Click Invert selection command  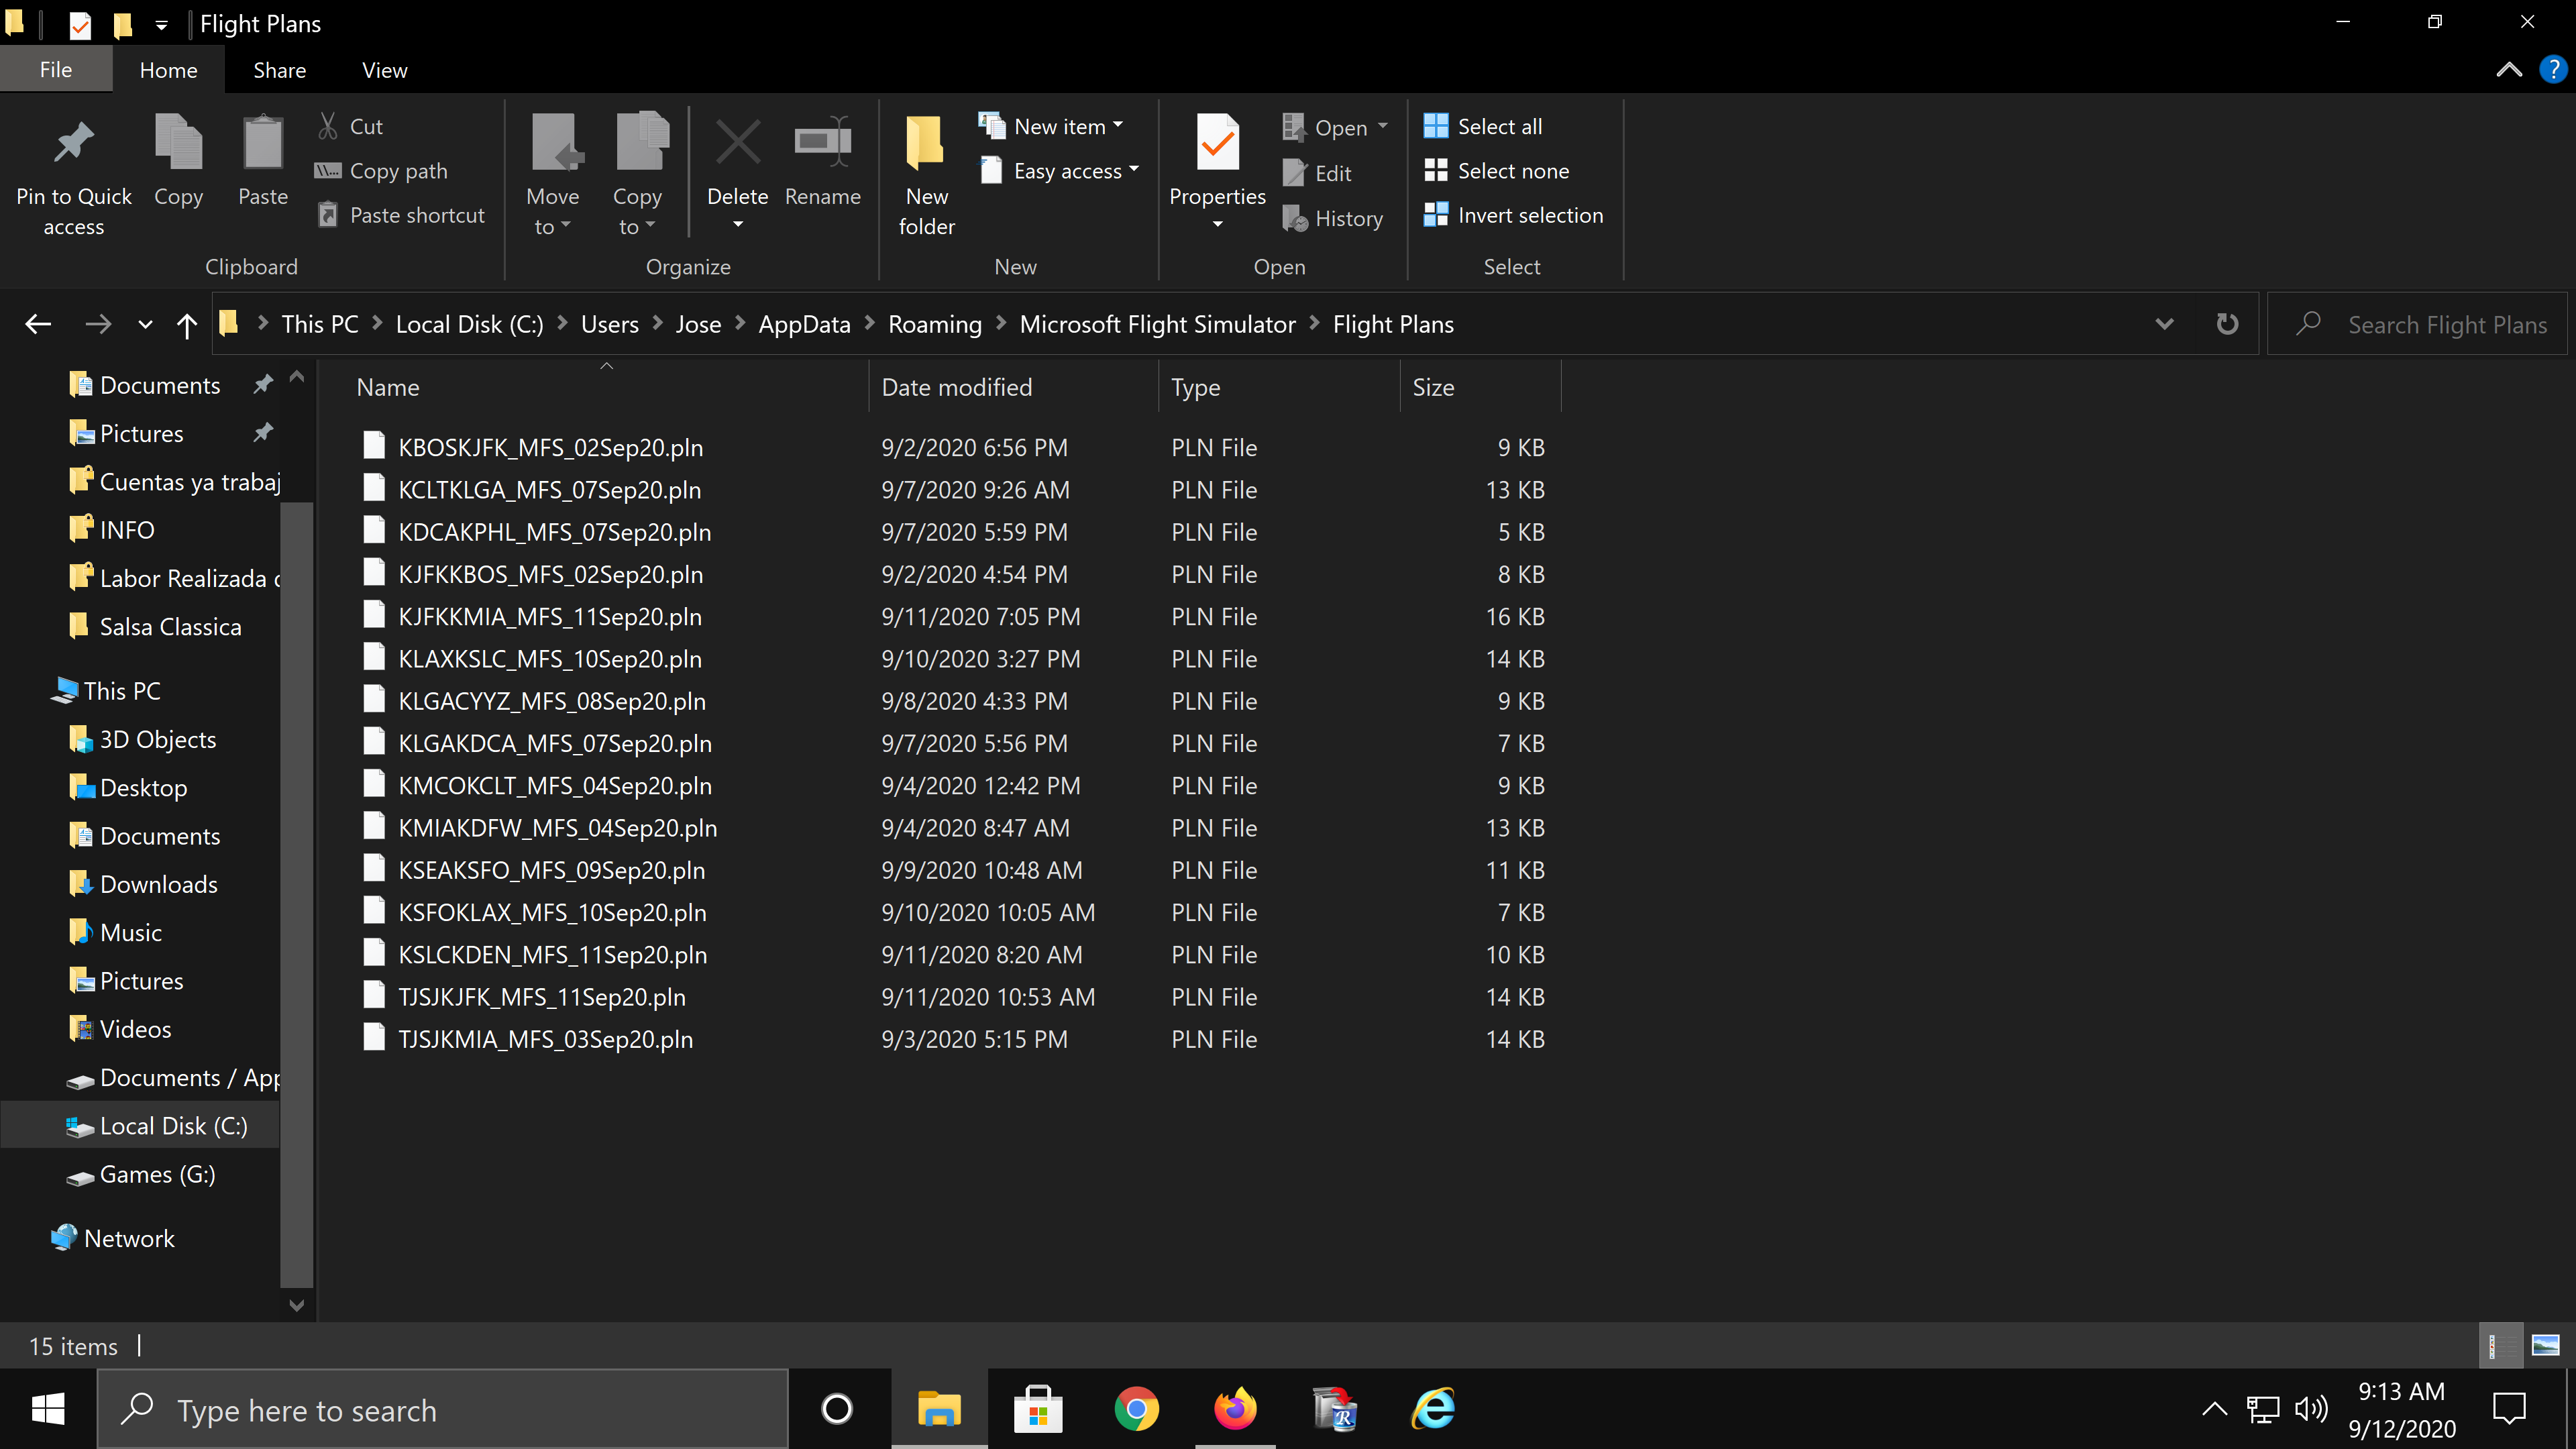(1513, 215)
